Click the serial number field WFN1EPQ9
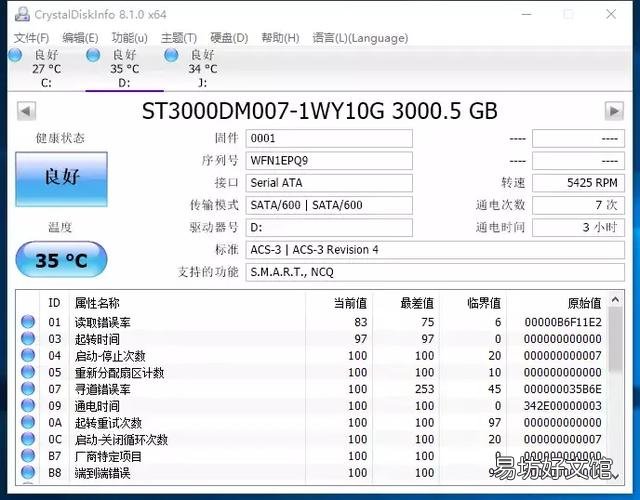The image size is (640, 500). (x=329, y=161)
